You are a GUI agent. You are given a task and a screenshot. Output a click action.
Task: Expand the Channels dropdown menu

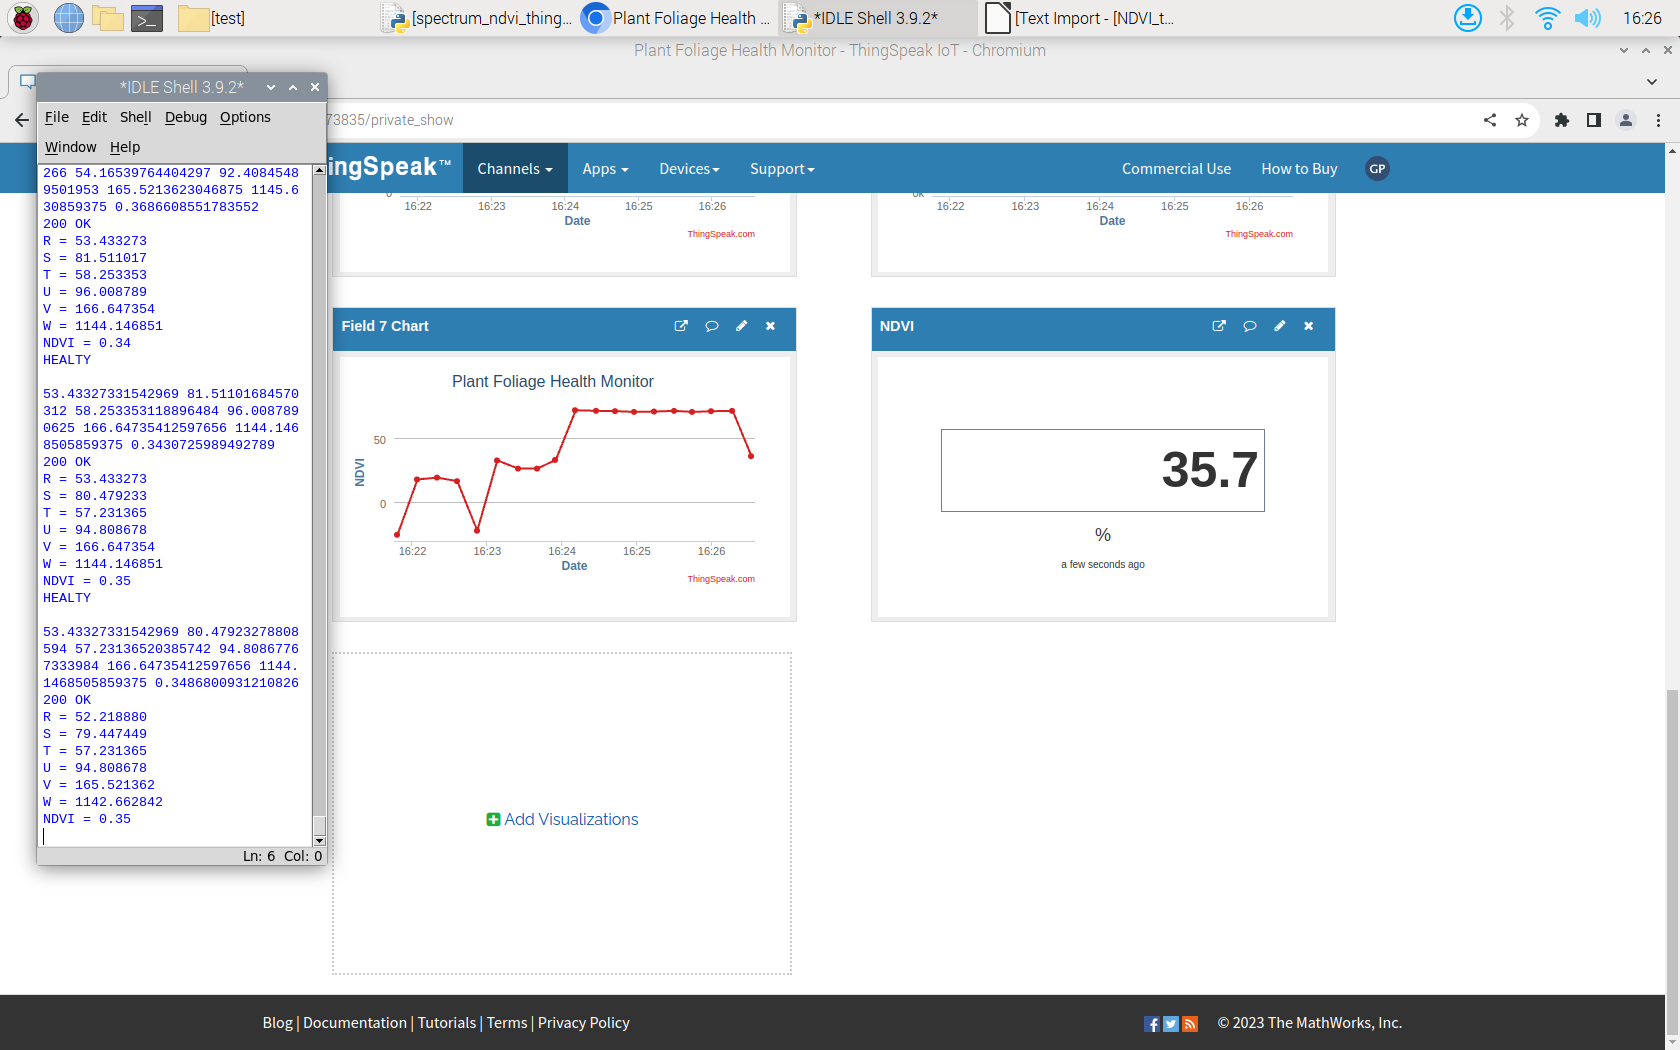pos(514,169)
